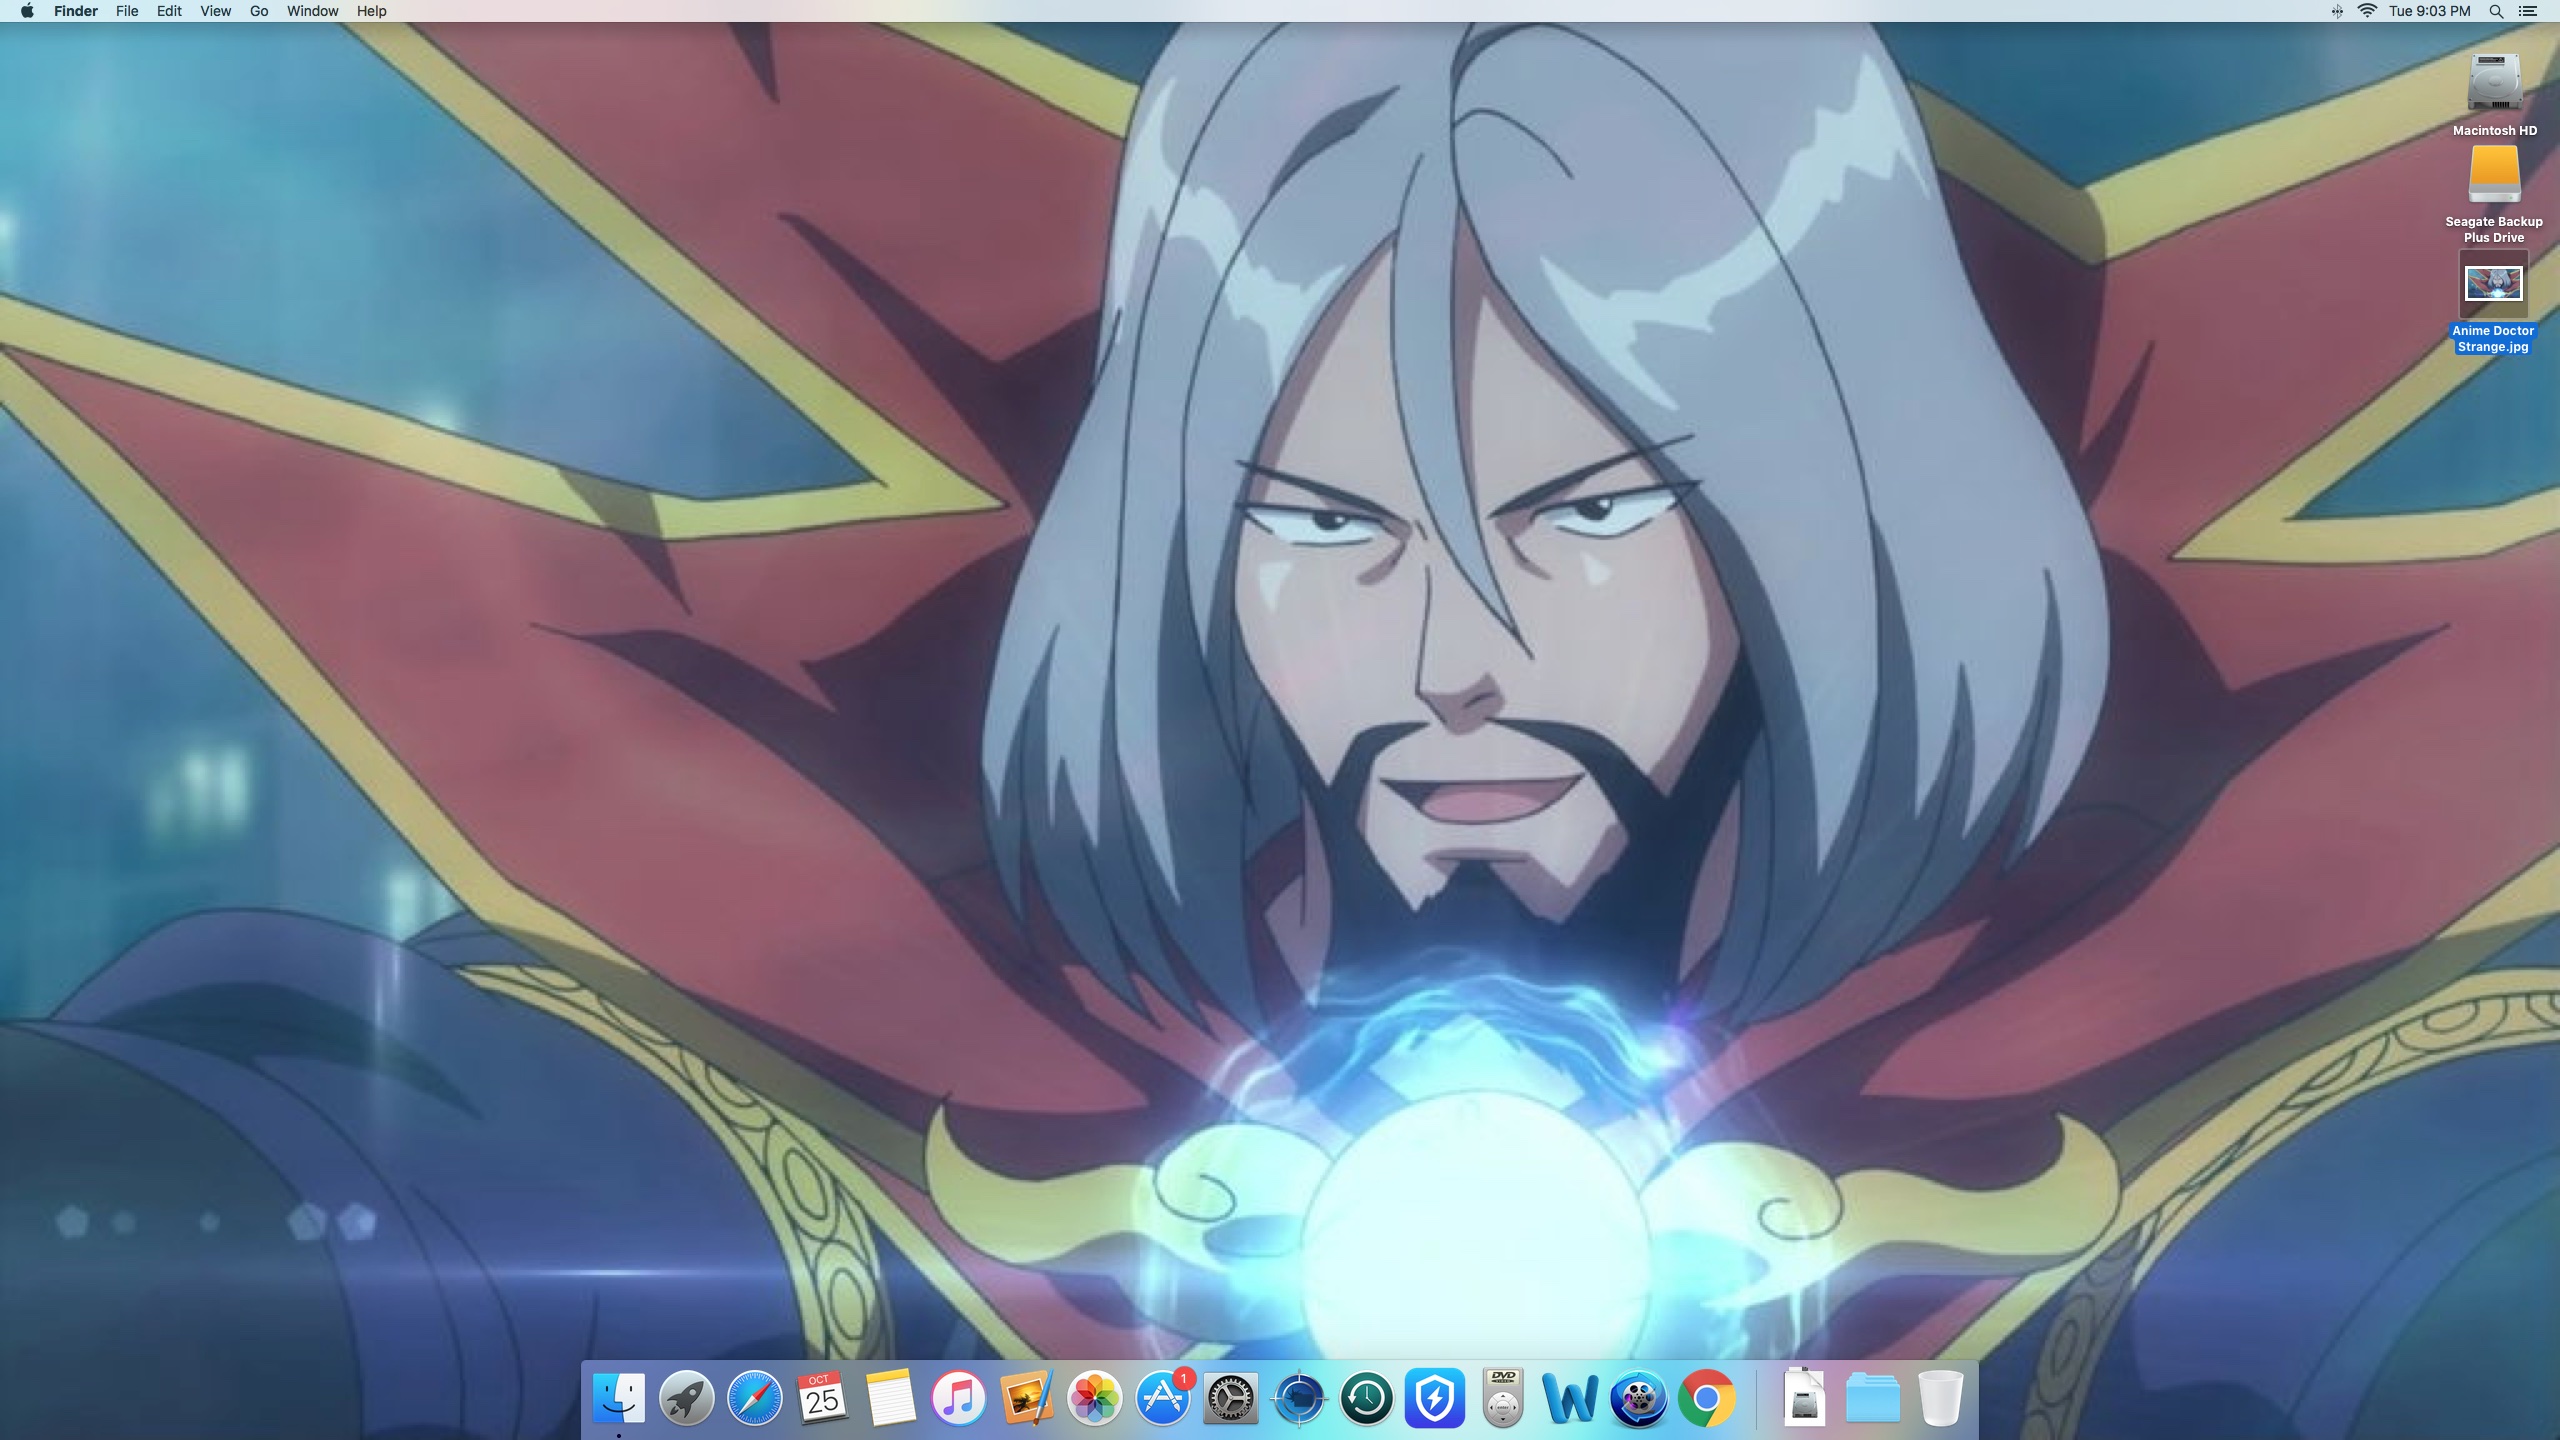Select Anime Doctor Strange.jpg file thumbnail
This screenshot has width=2560, height=1440.
(2493, 284)
